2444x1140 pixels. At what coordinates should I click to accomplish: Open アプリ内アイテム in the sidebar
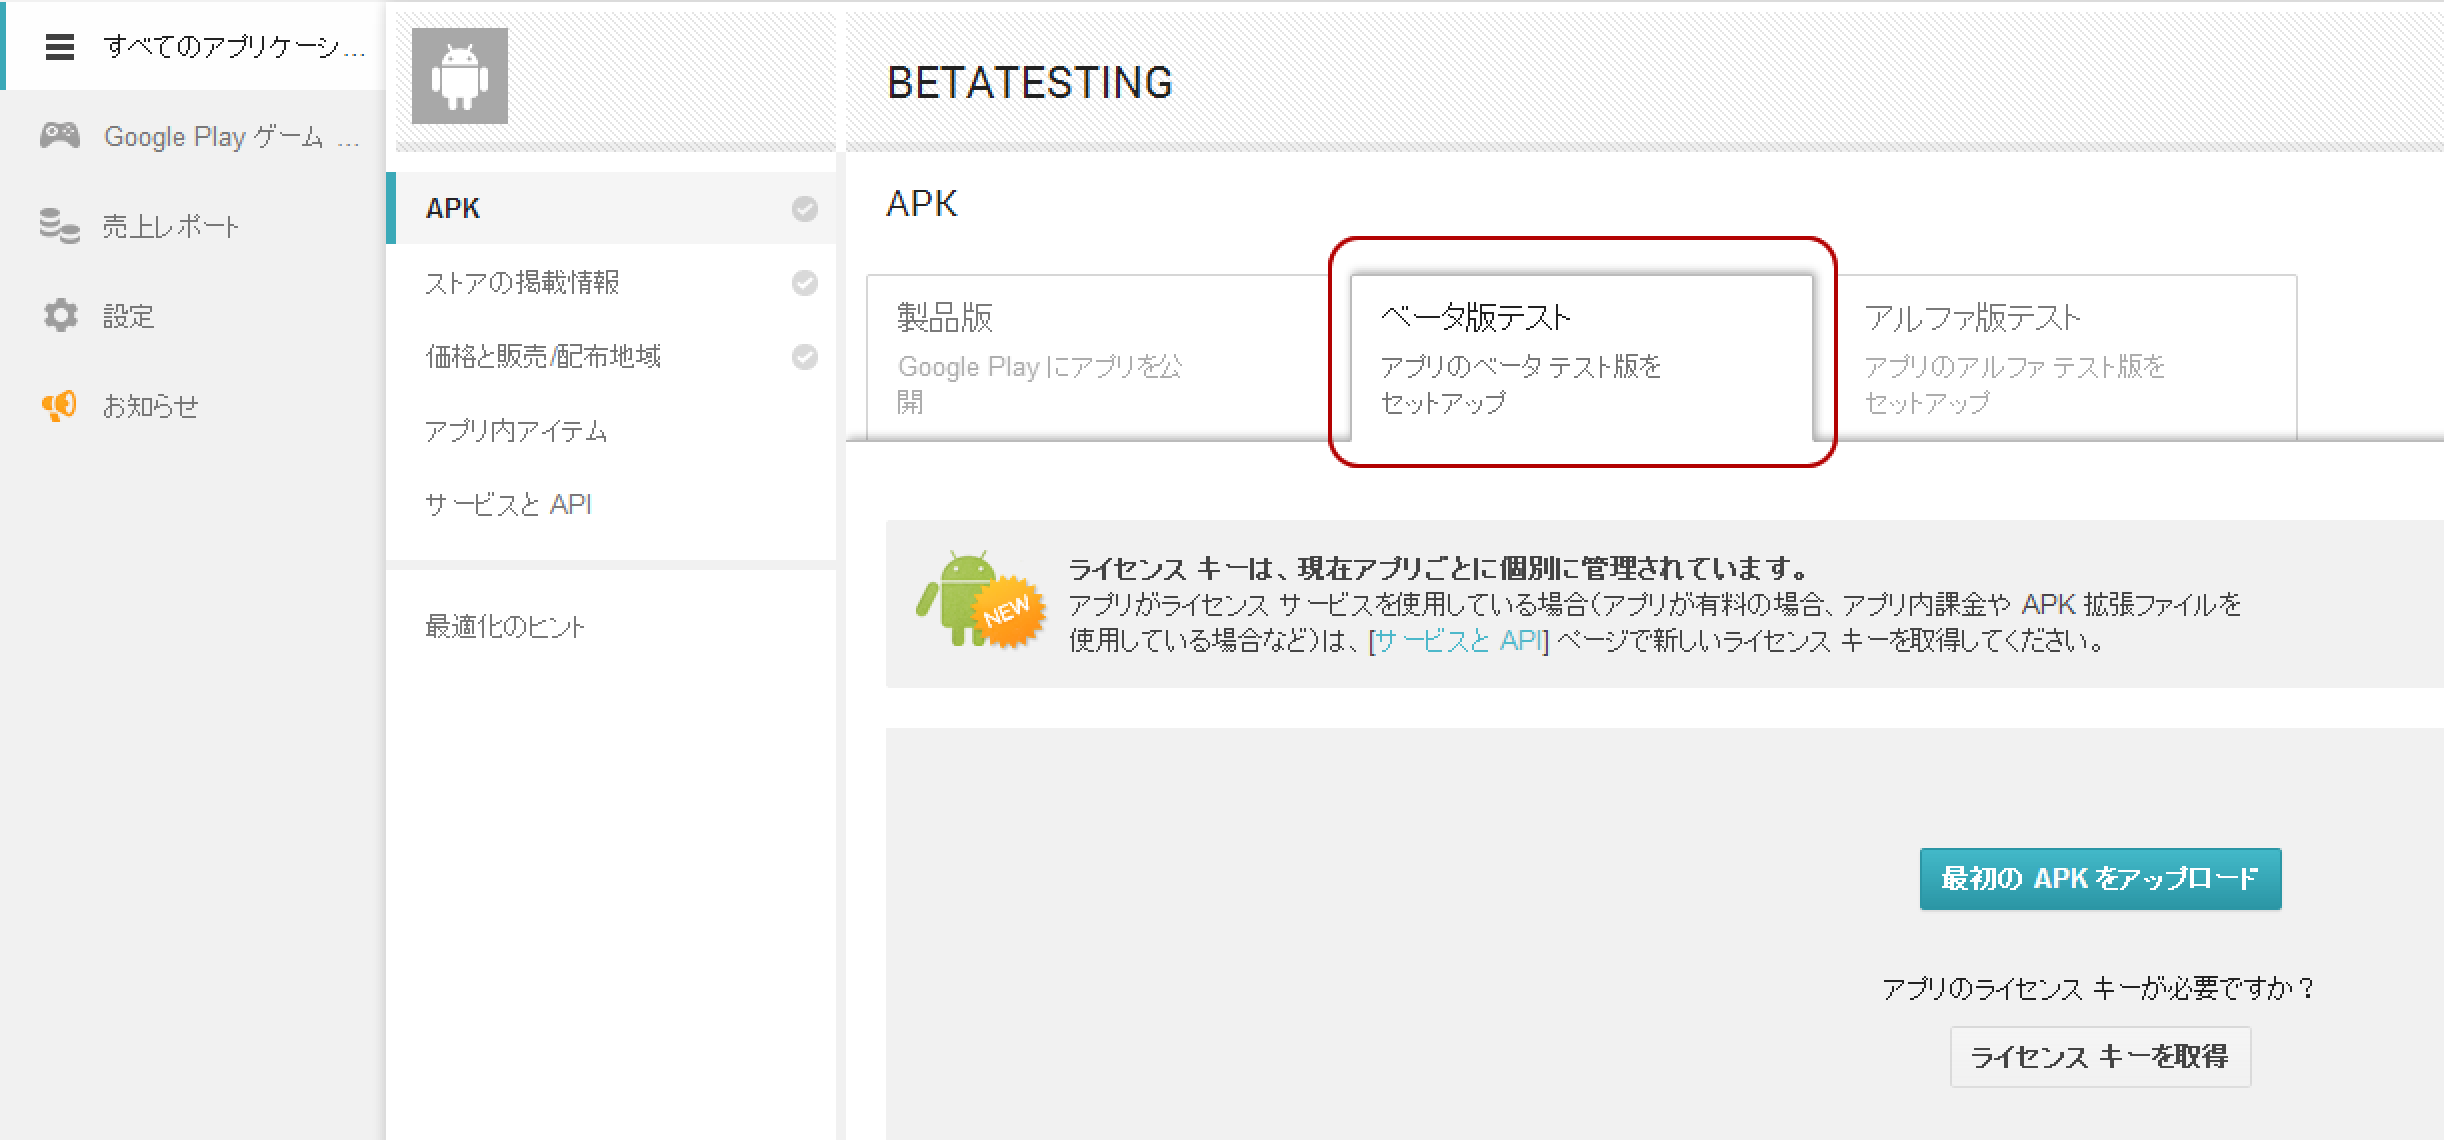[516, 431]
